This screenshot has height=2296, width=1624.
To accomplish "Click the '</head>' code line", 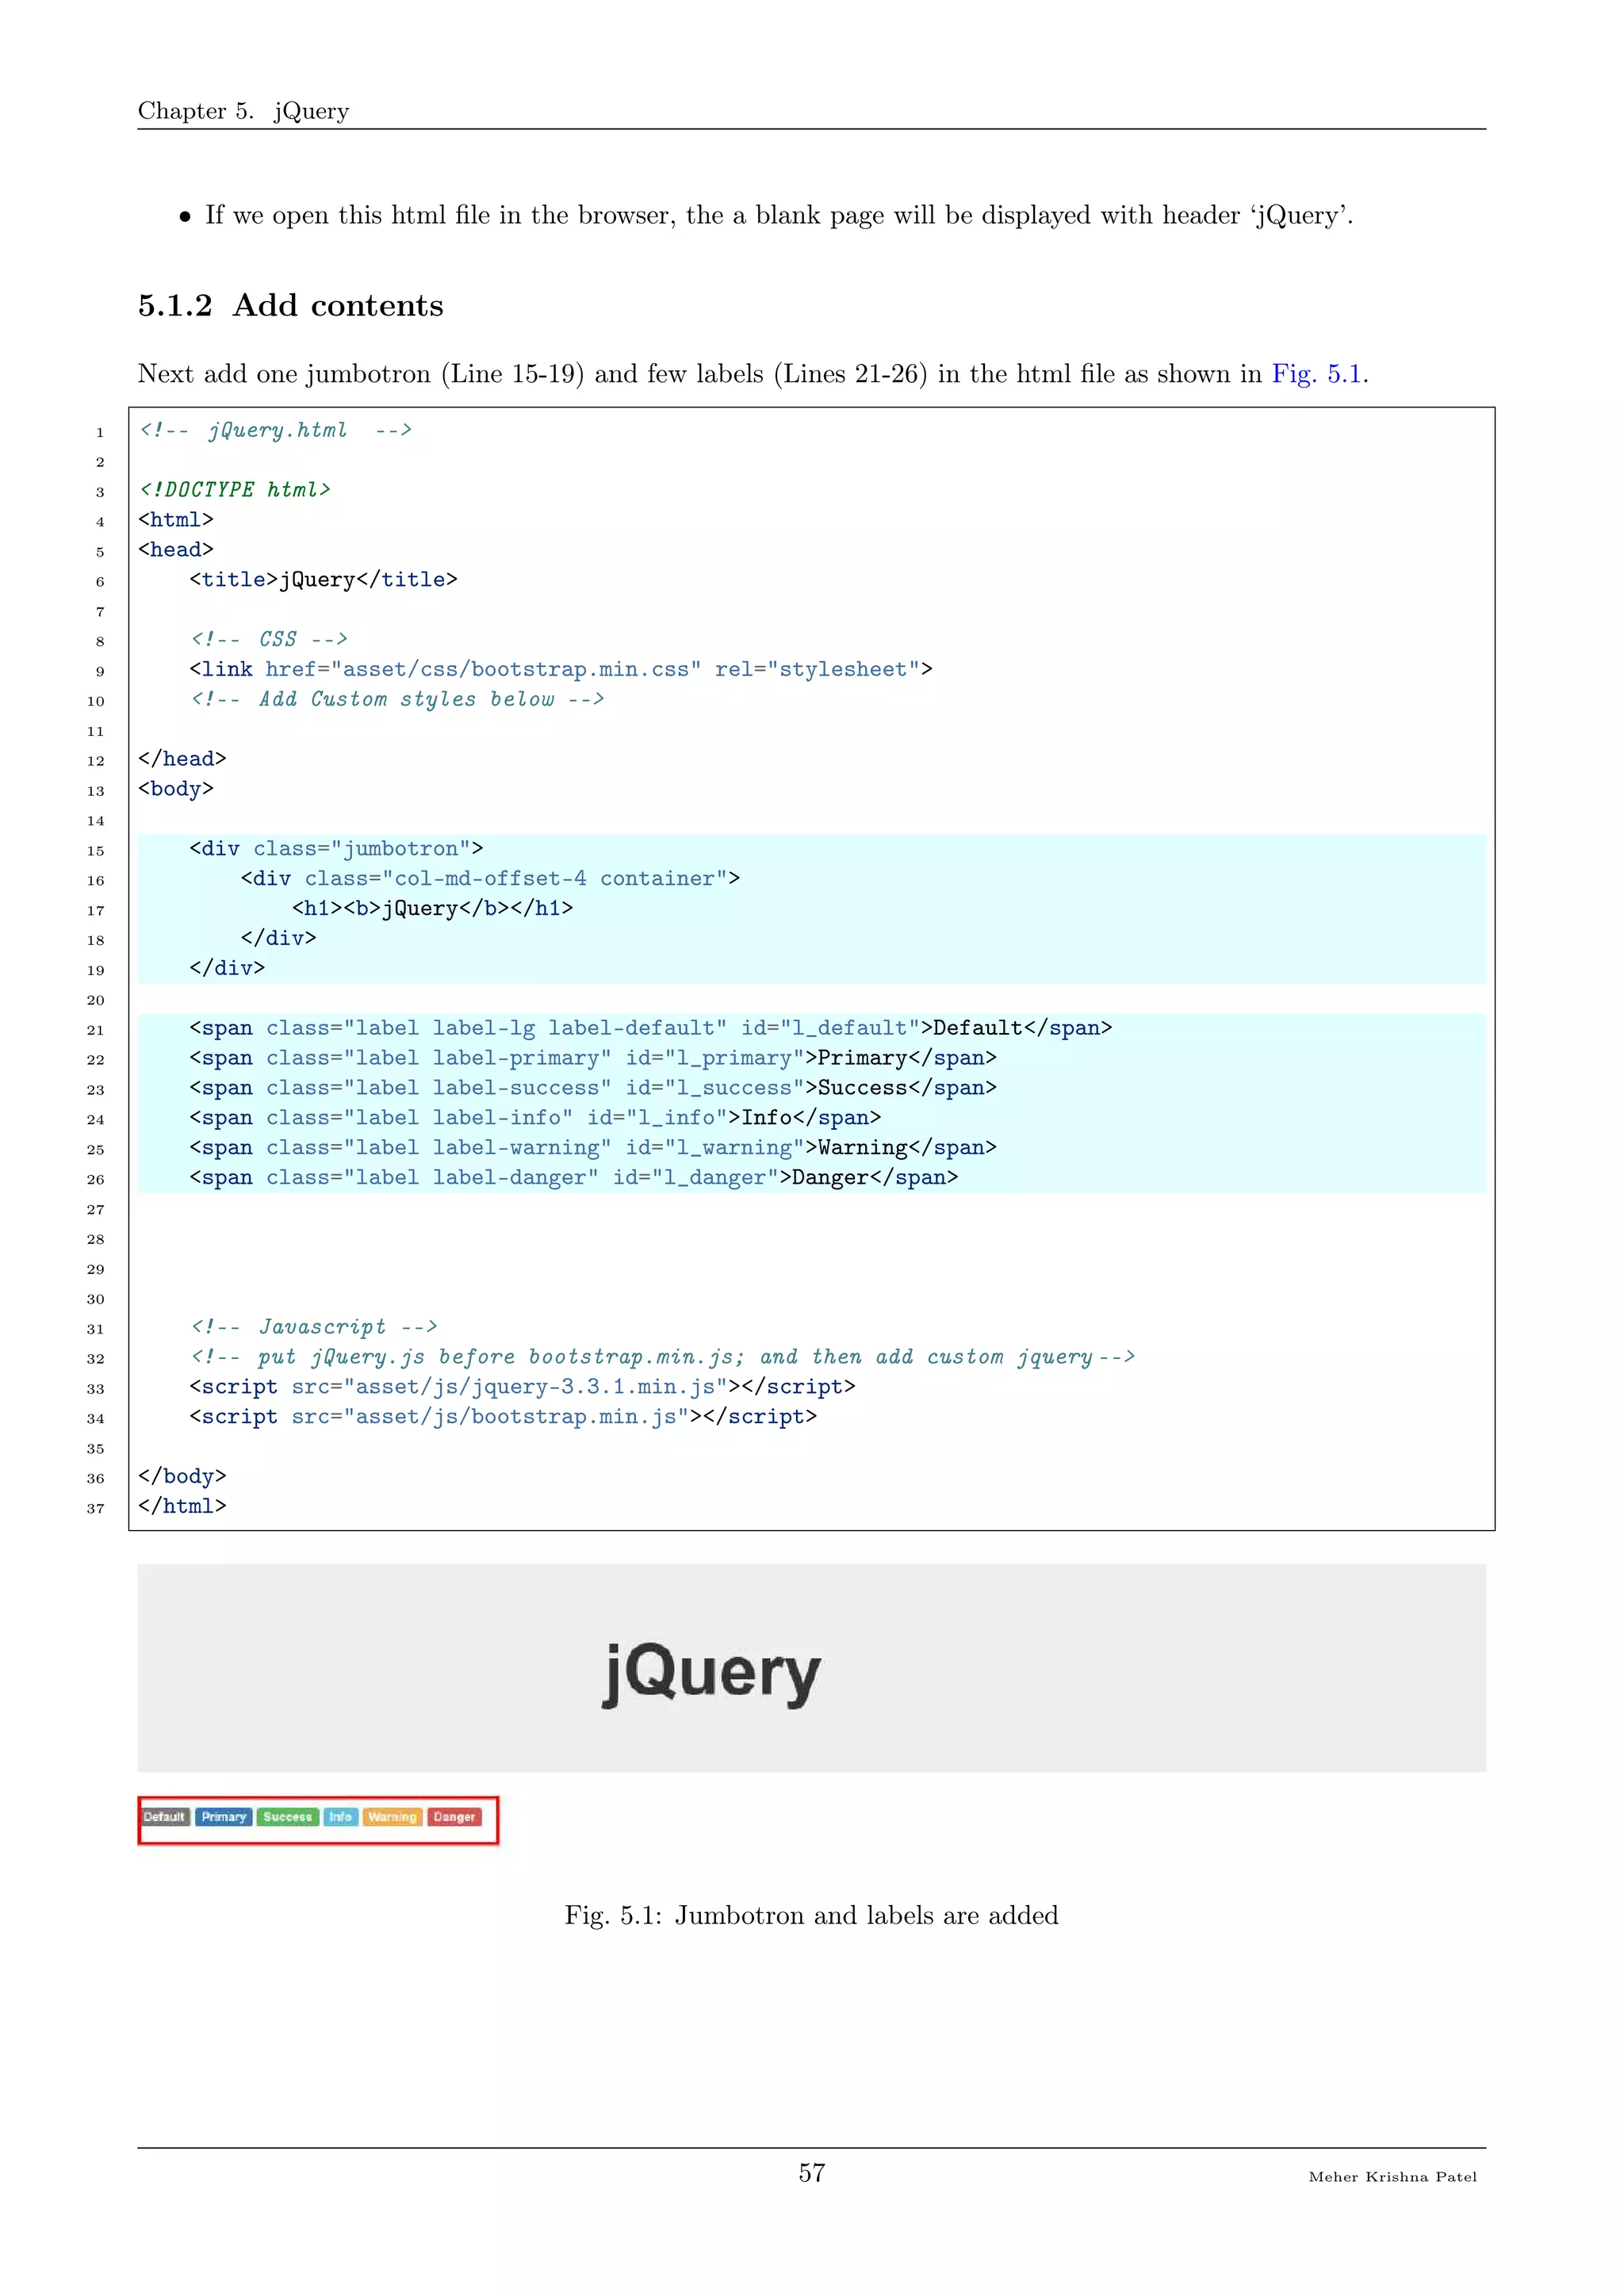I will (182, 759).
